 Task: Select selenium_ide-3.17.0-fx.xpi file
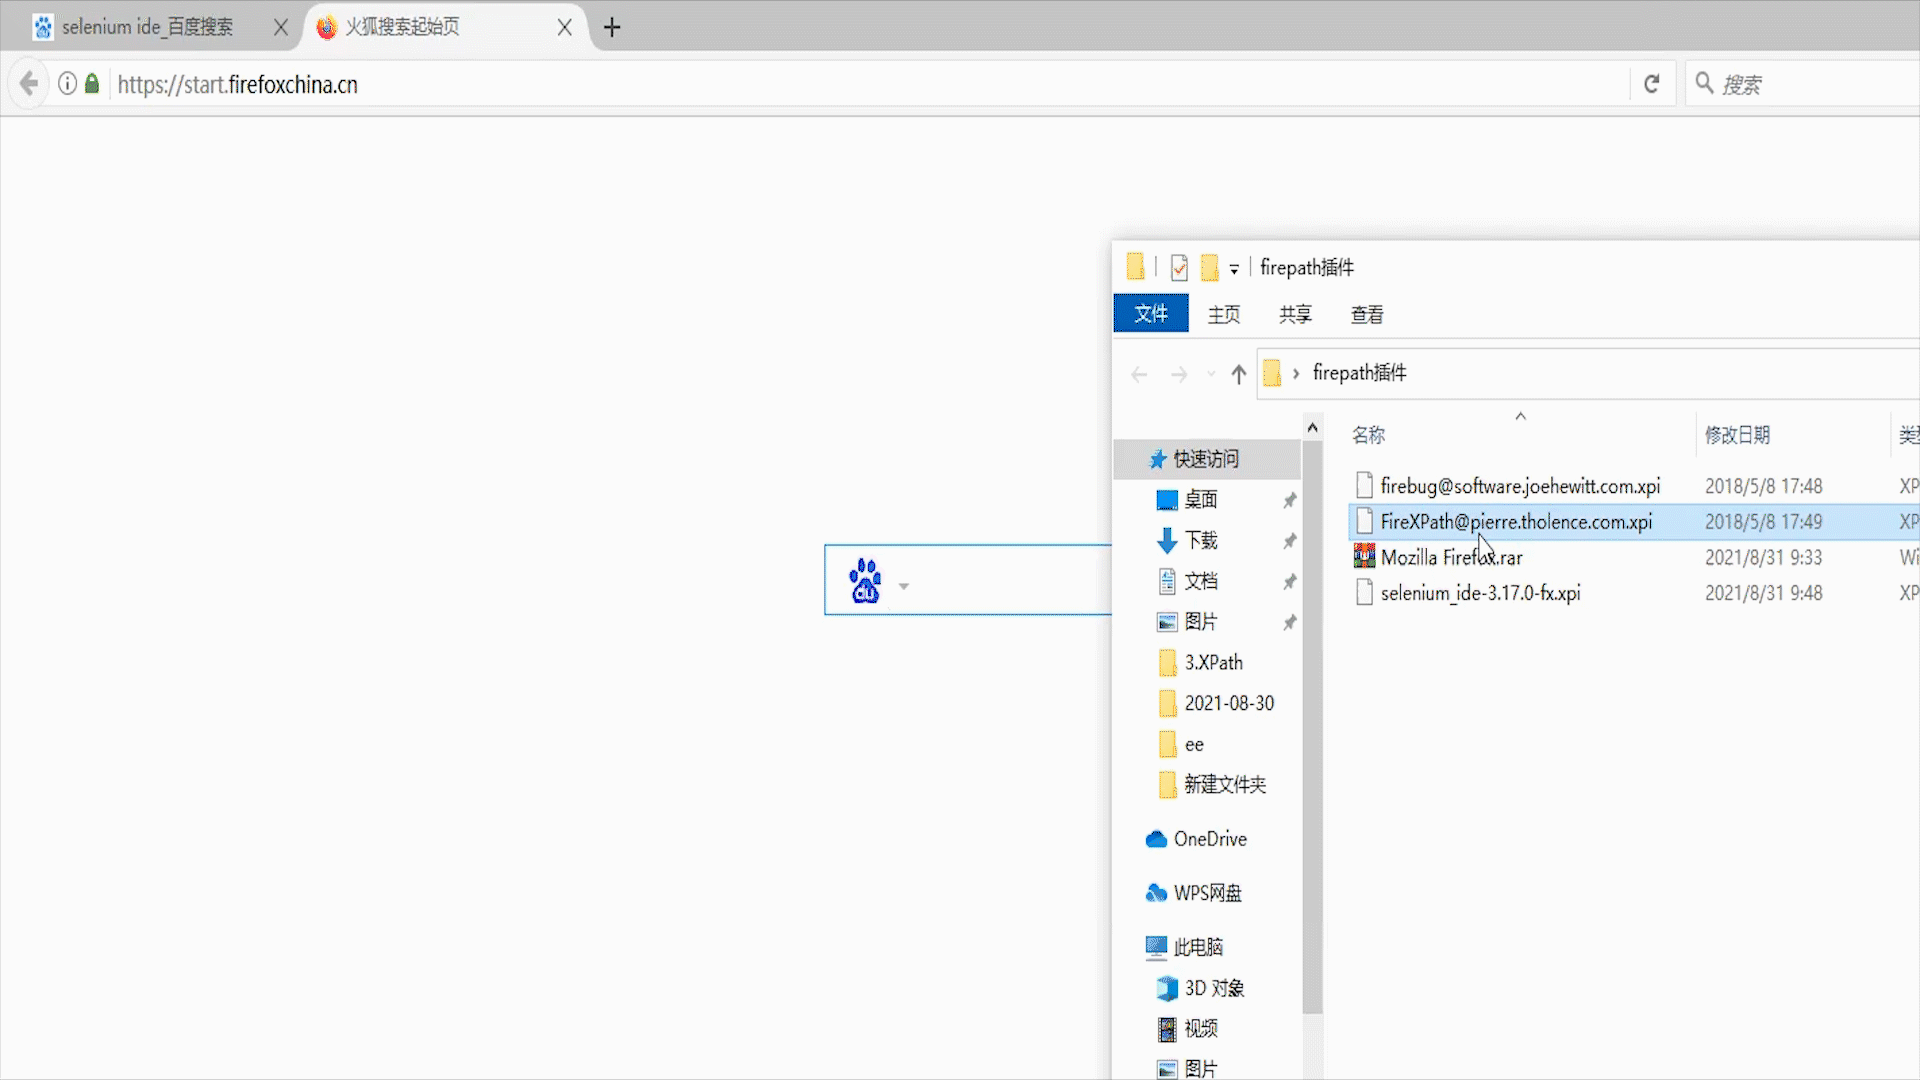coord(1480,593)
